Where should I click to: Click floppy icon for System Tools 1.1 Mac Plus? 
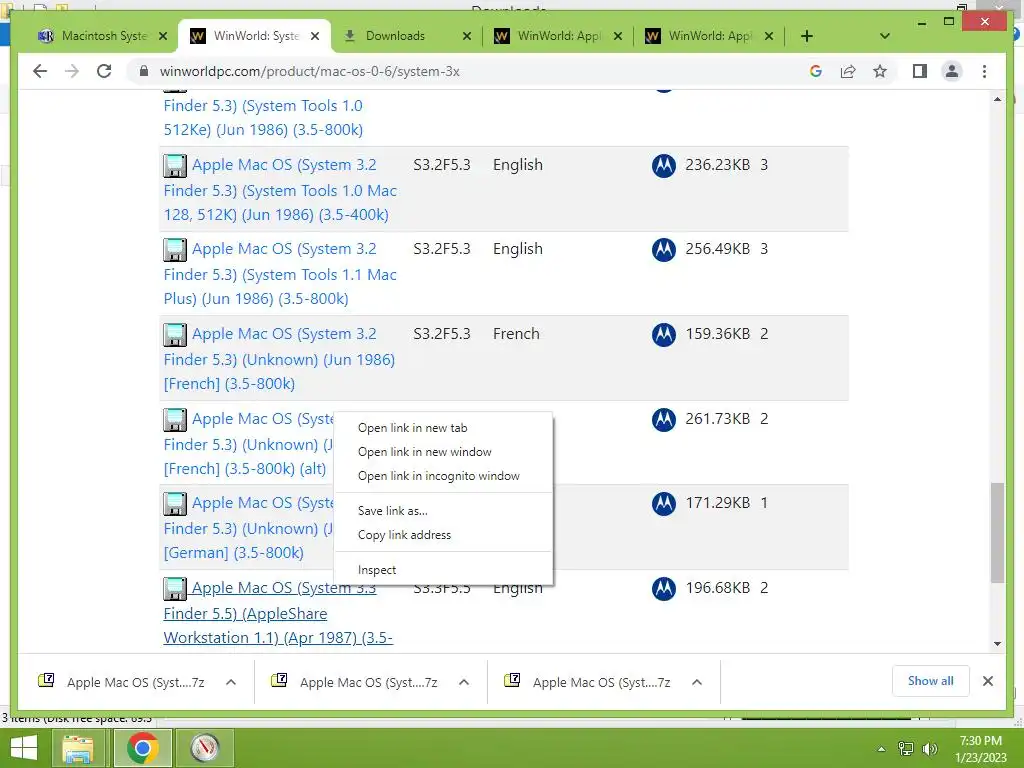tap(174, 250)
